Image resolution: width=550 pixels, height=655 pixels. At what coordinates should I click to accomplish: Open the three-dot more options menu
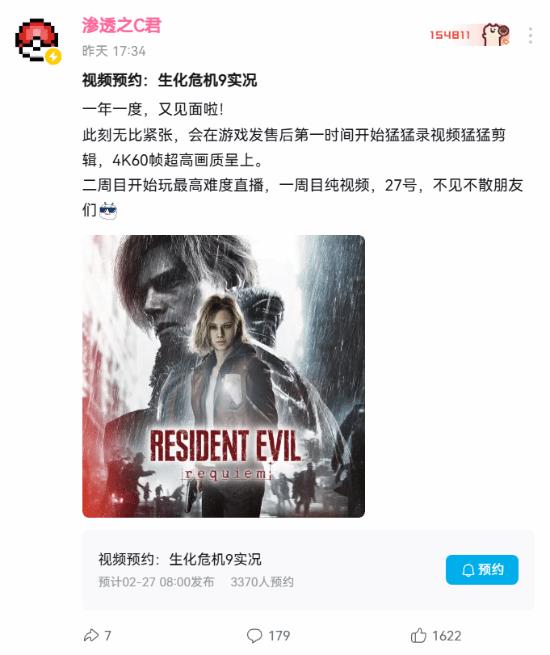tap(530, 36)
